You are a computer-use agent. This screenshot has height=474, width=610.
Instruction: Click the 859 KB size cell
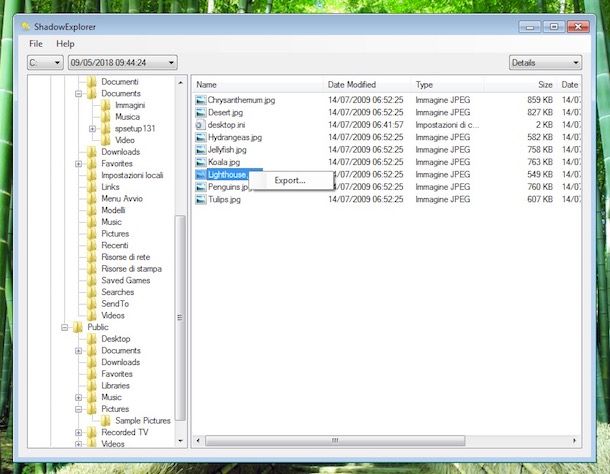point(540,100)
